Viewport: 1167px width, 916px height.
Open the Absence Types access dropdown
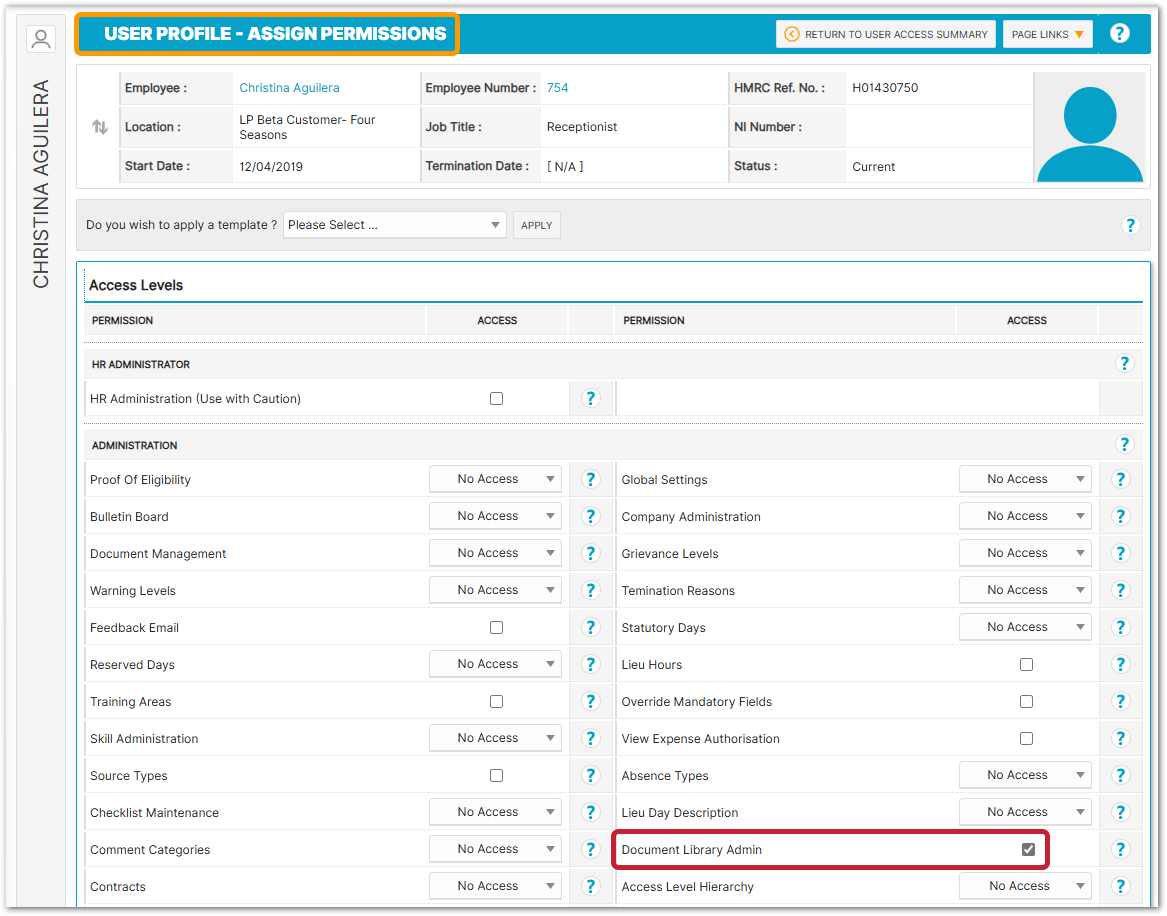[x=1025, y=775]
